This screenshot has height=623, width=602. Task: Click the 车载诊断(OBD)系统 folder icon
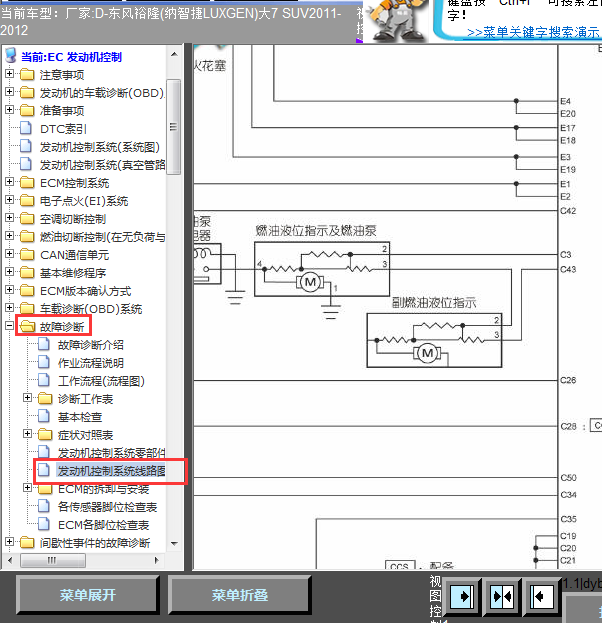[x=27, y=308]
